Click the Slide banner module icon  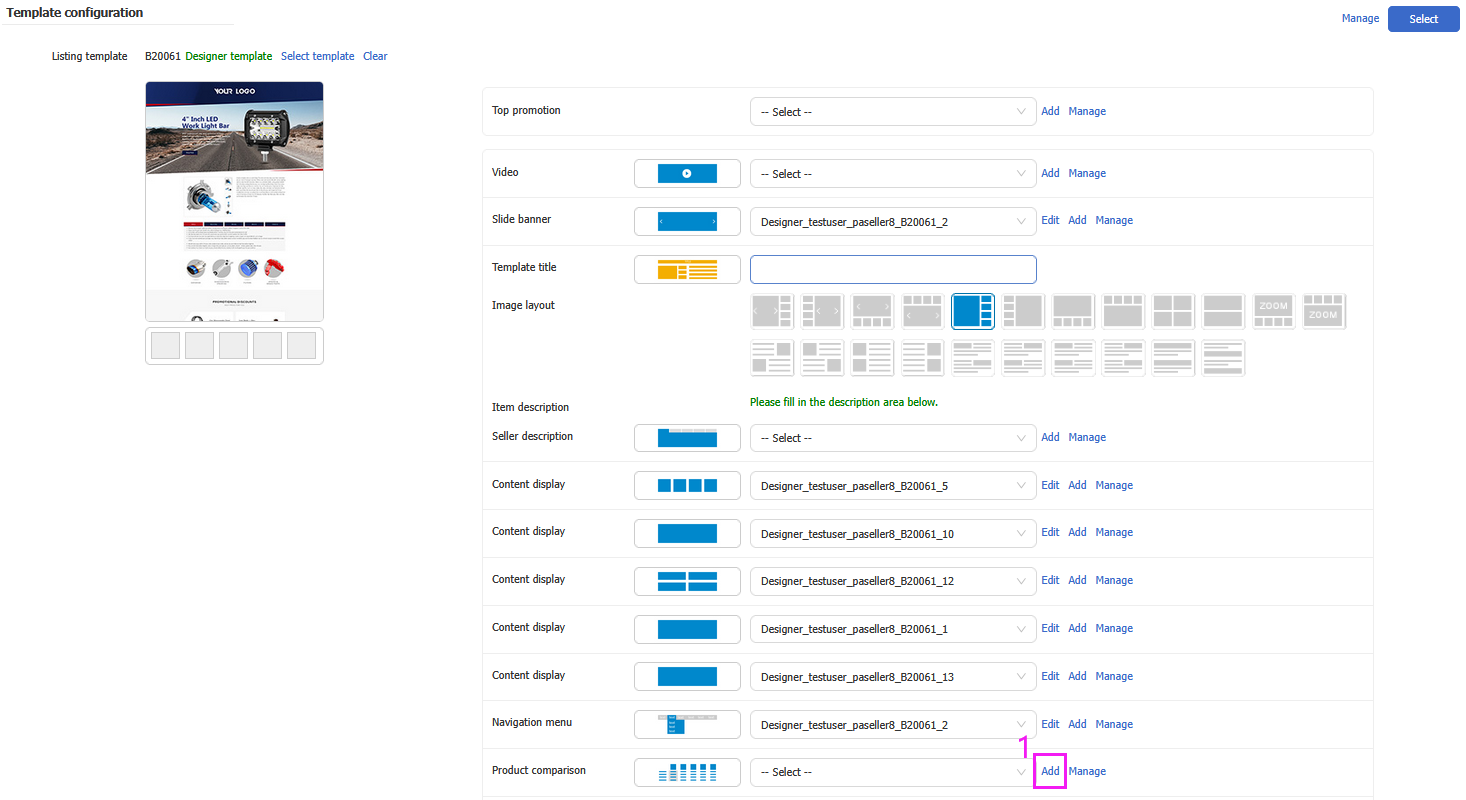(687, 221)
